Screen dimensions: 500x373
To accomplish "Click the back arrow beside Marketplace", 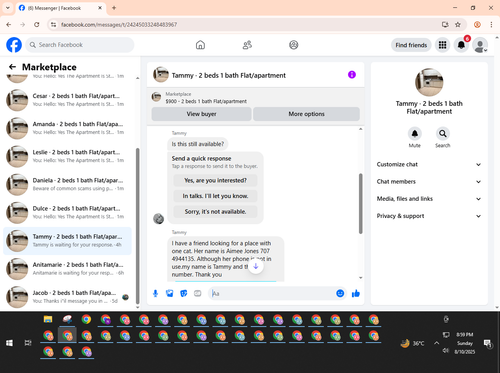I will [x=12, y=67].
